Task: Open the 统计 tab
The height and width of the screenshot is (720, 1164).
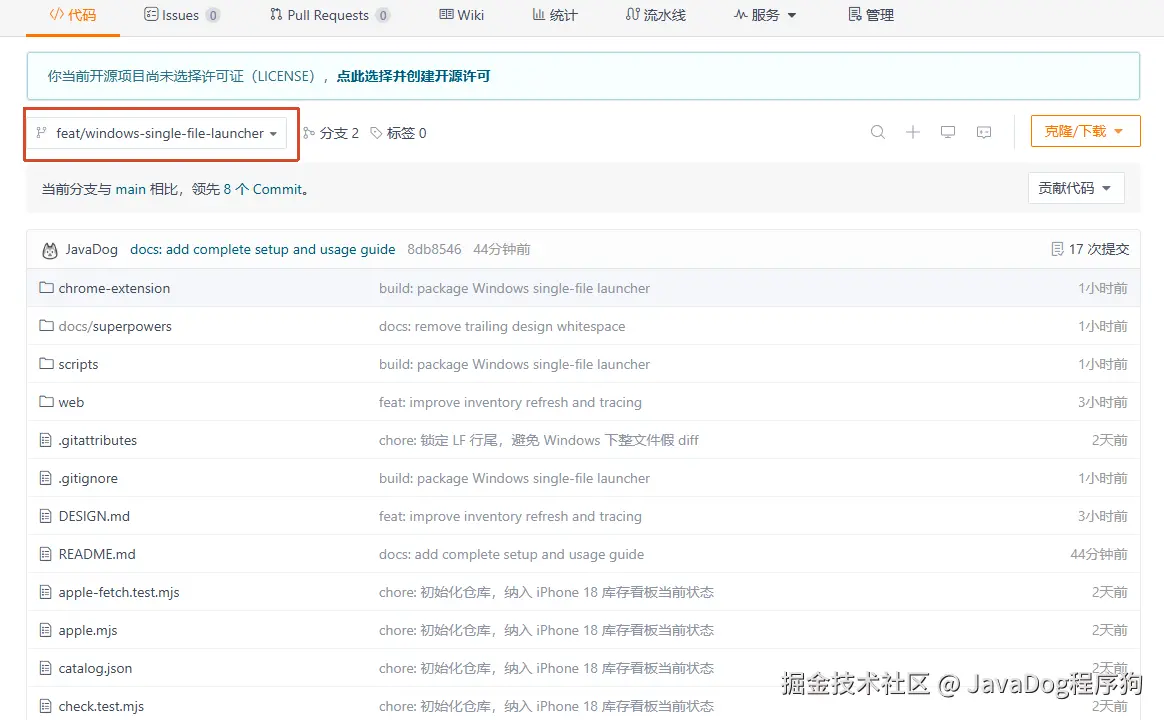Action: (x=555, y=15)
